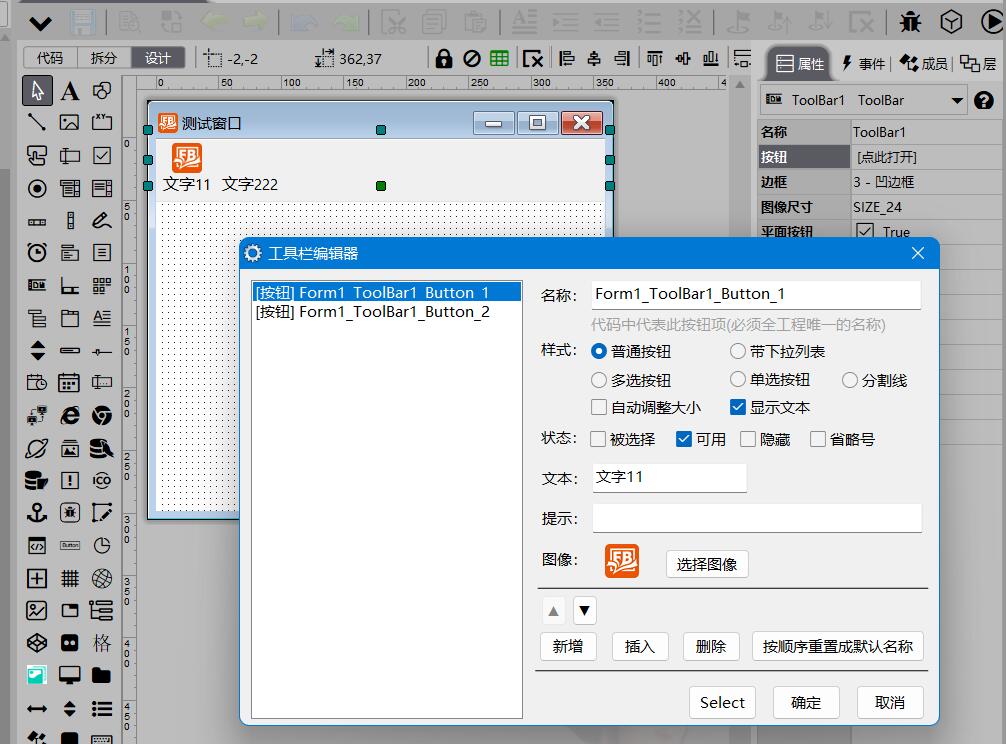Select the radio button control tool
This screenshot has width=1006, height=744.
(36, 187)
